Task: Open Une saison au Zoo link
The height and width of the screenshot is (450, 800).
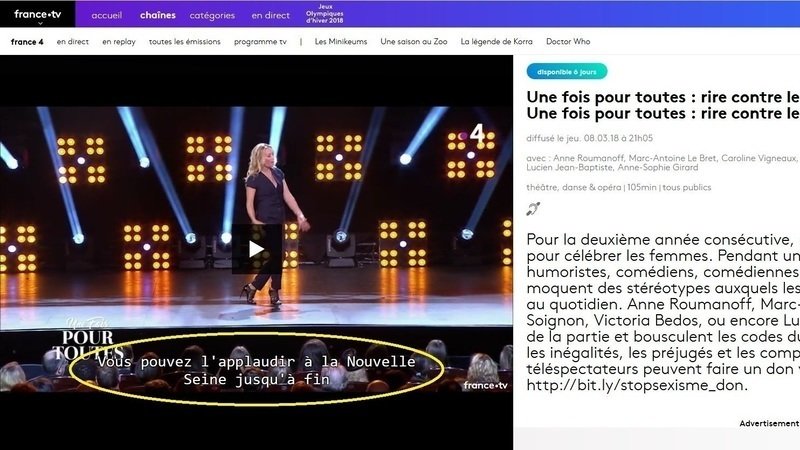Action: [x=414, y=42]
